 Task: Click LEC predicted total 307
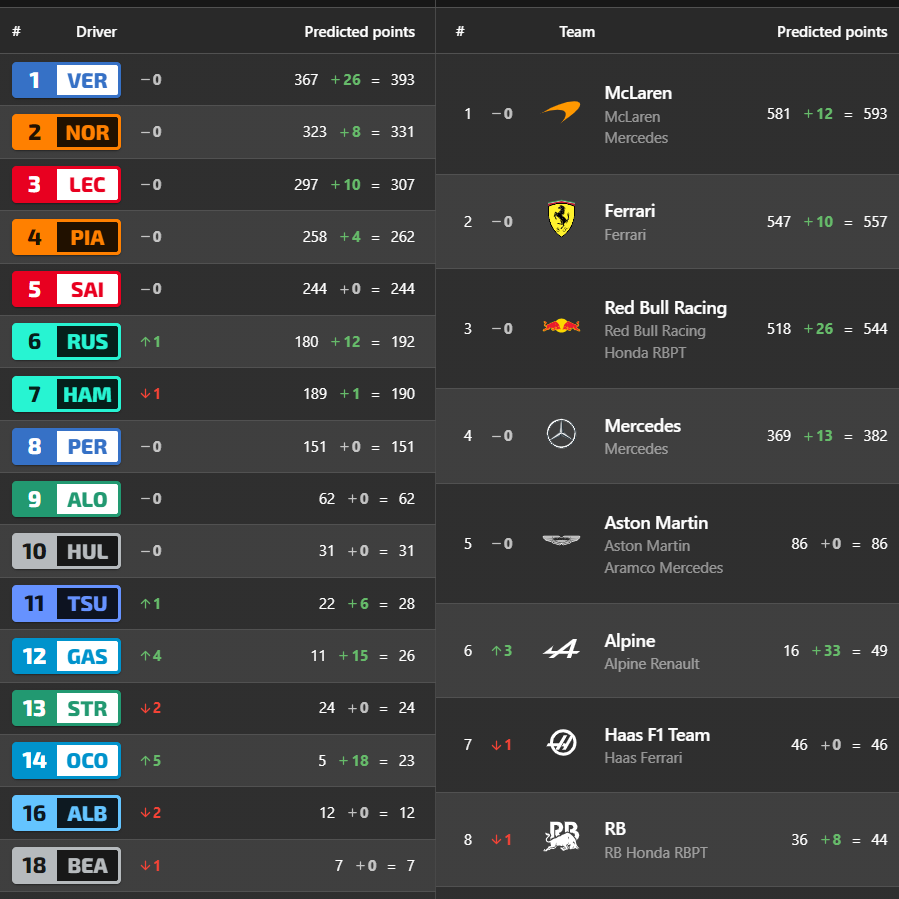[402, 185]
